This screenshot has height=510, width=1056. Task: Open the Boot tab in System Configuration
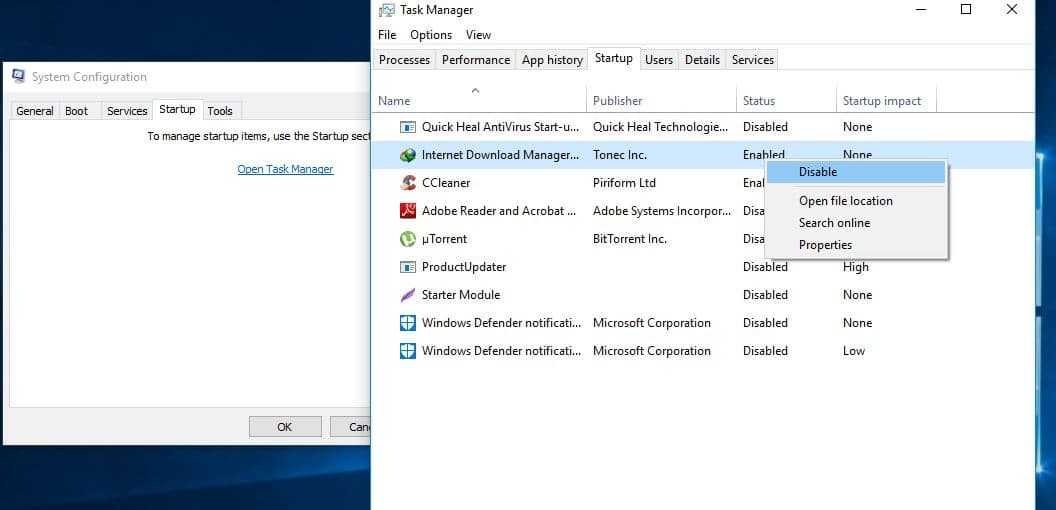pos(77,111)
